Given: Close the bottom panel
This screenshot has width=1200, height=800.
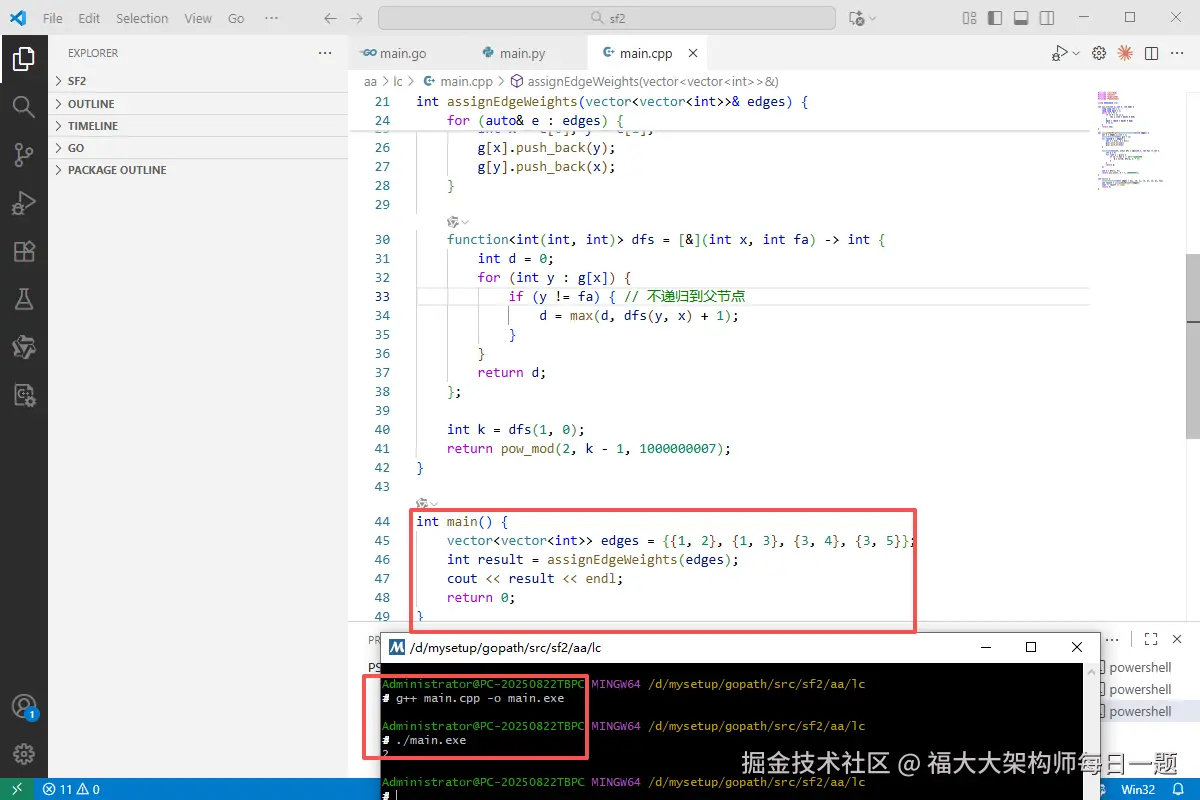Looking at the screenshot, I should pyautogui.click(x=1178, y=639).
